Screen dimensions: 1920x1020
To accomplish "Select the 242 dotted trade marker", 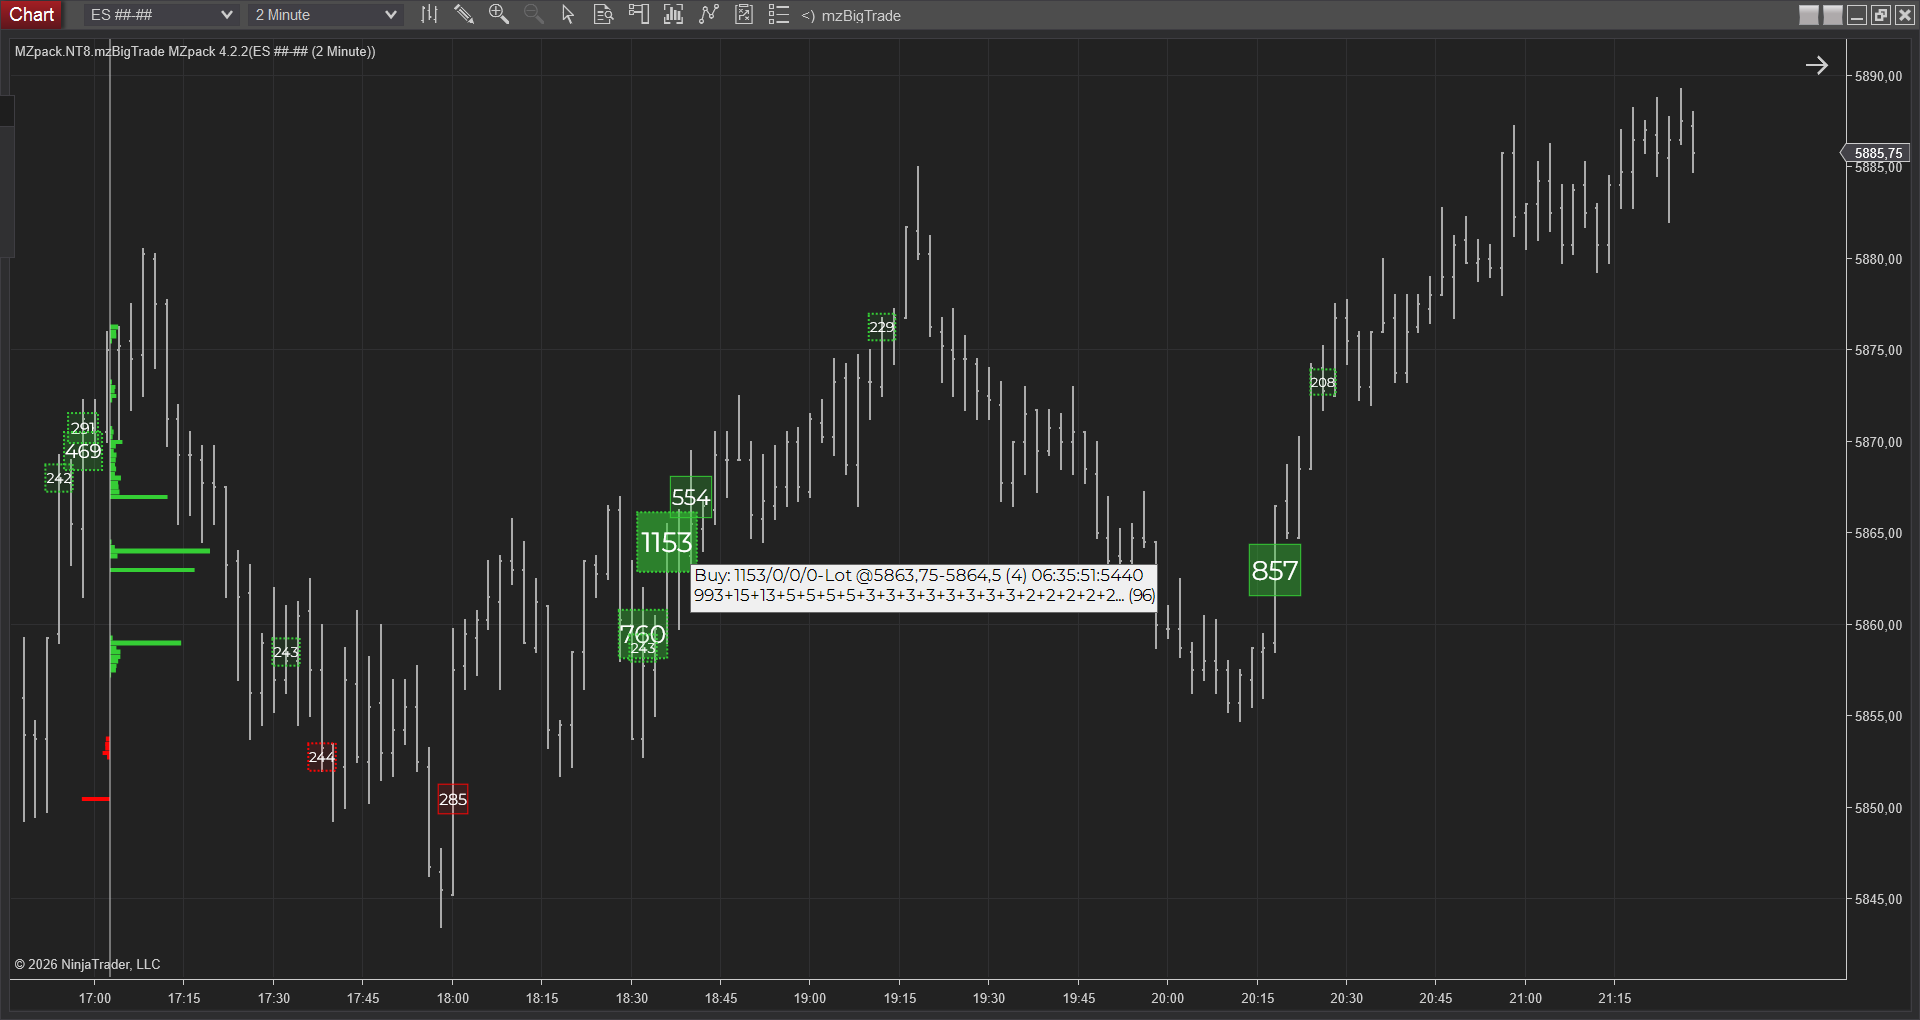I will coord(59,478).
